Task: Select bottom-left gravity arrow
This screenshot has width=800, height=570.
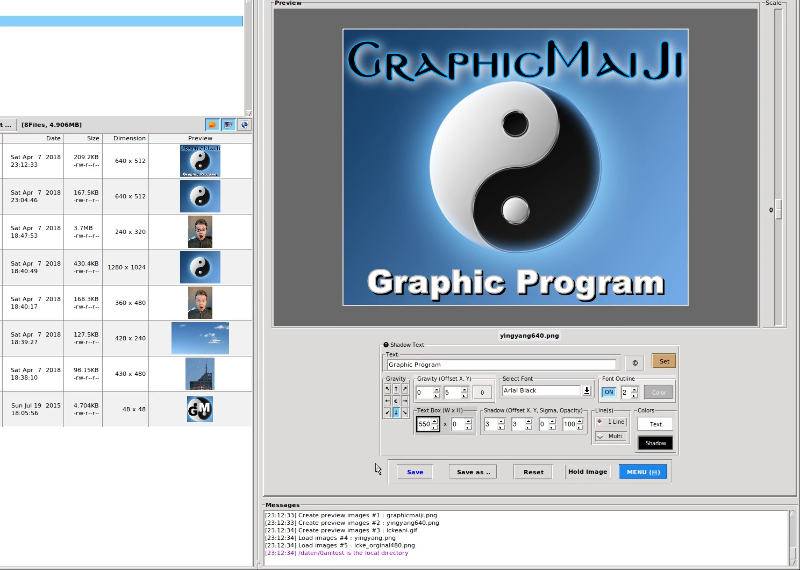Action: tap(387, 413)
